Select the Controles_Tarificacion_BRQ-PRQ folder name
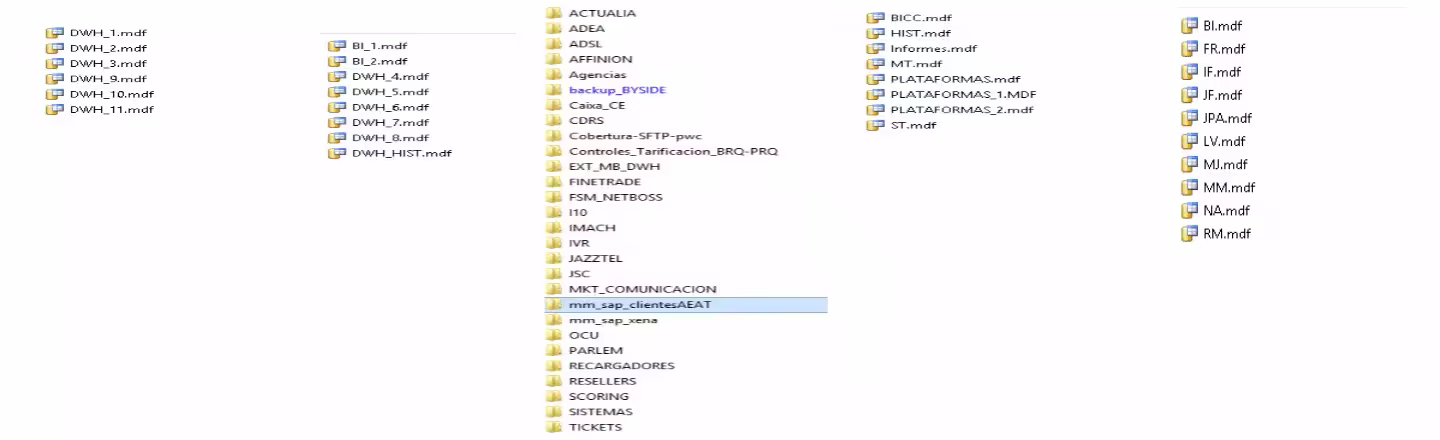1440x440 pixels. pyautogui.click(x=673, y=151)
